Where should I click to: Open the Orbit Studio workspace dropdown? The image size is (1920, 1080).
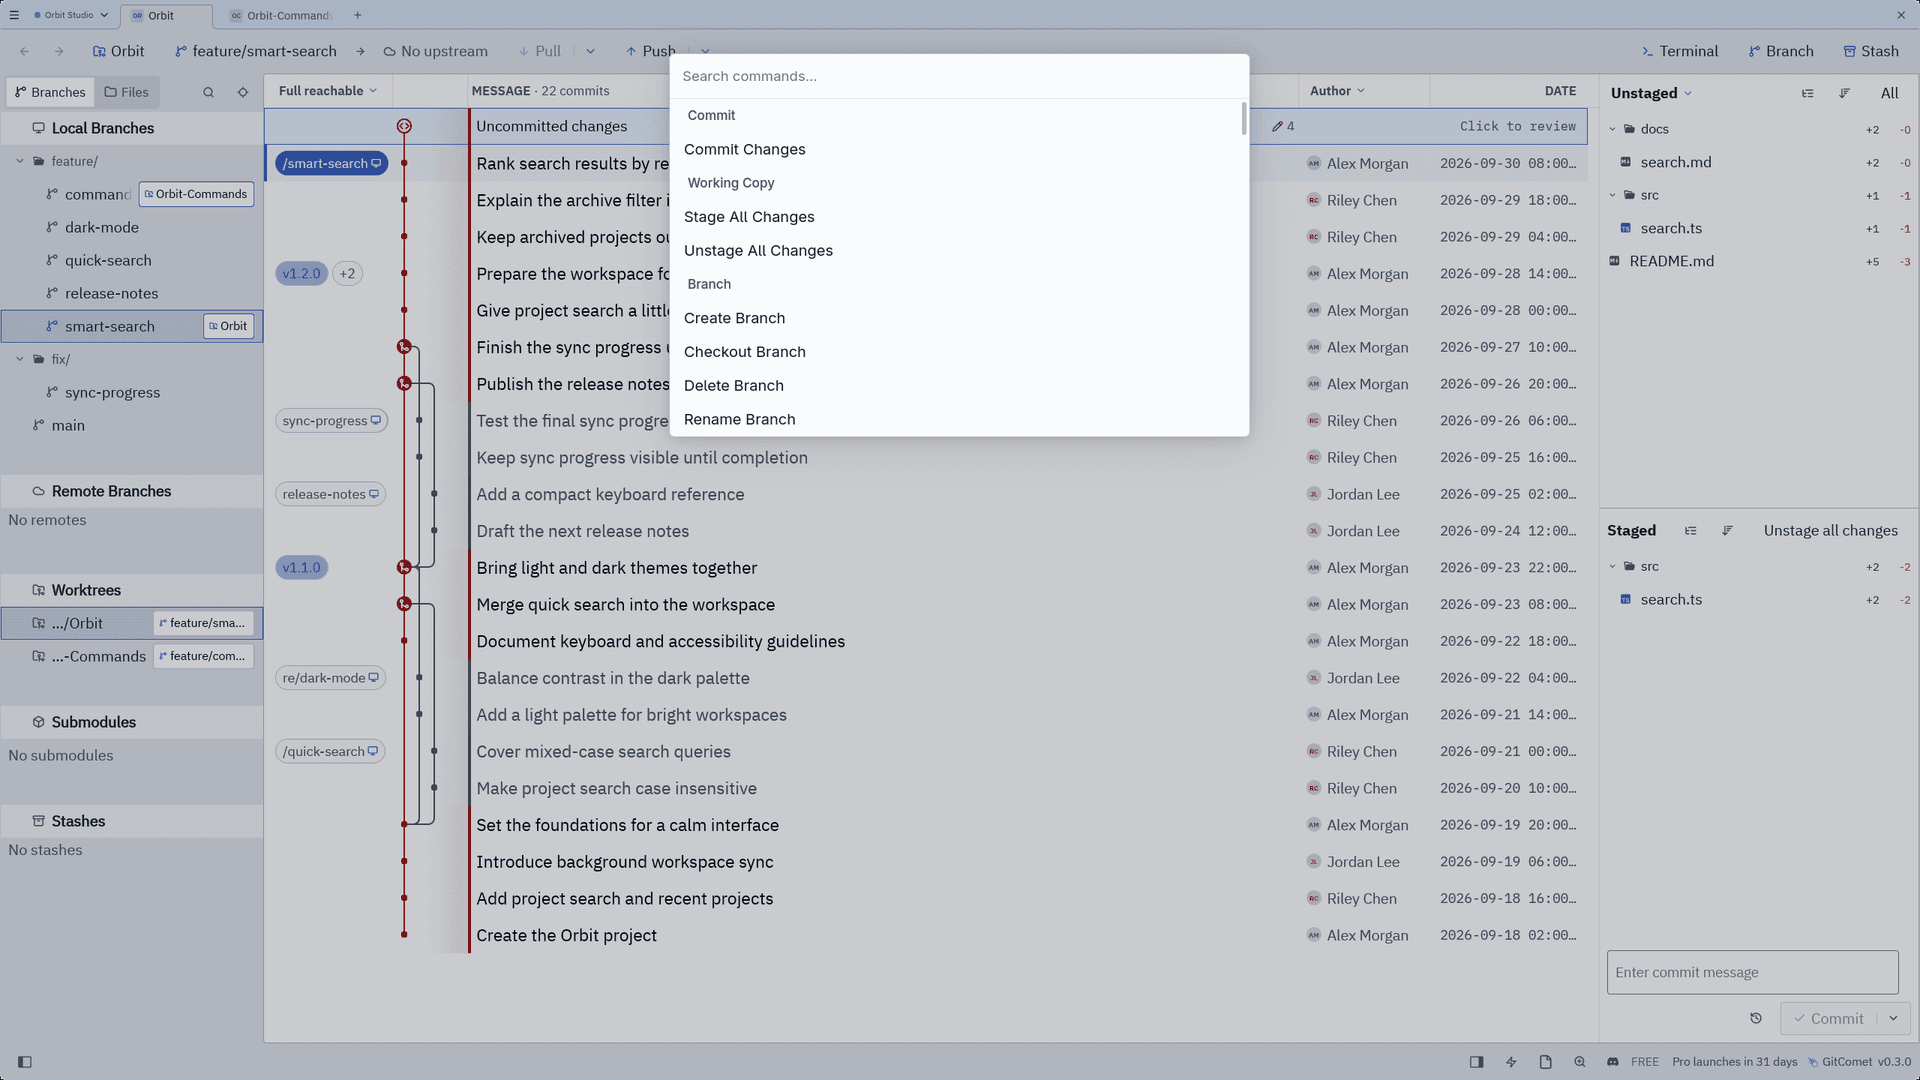point(70,15)
